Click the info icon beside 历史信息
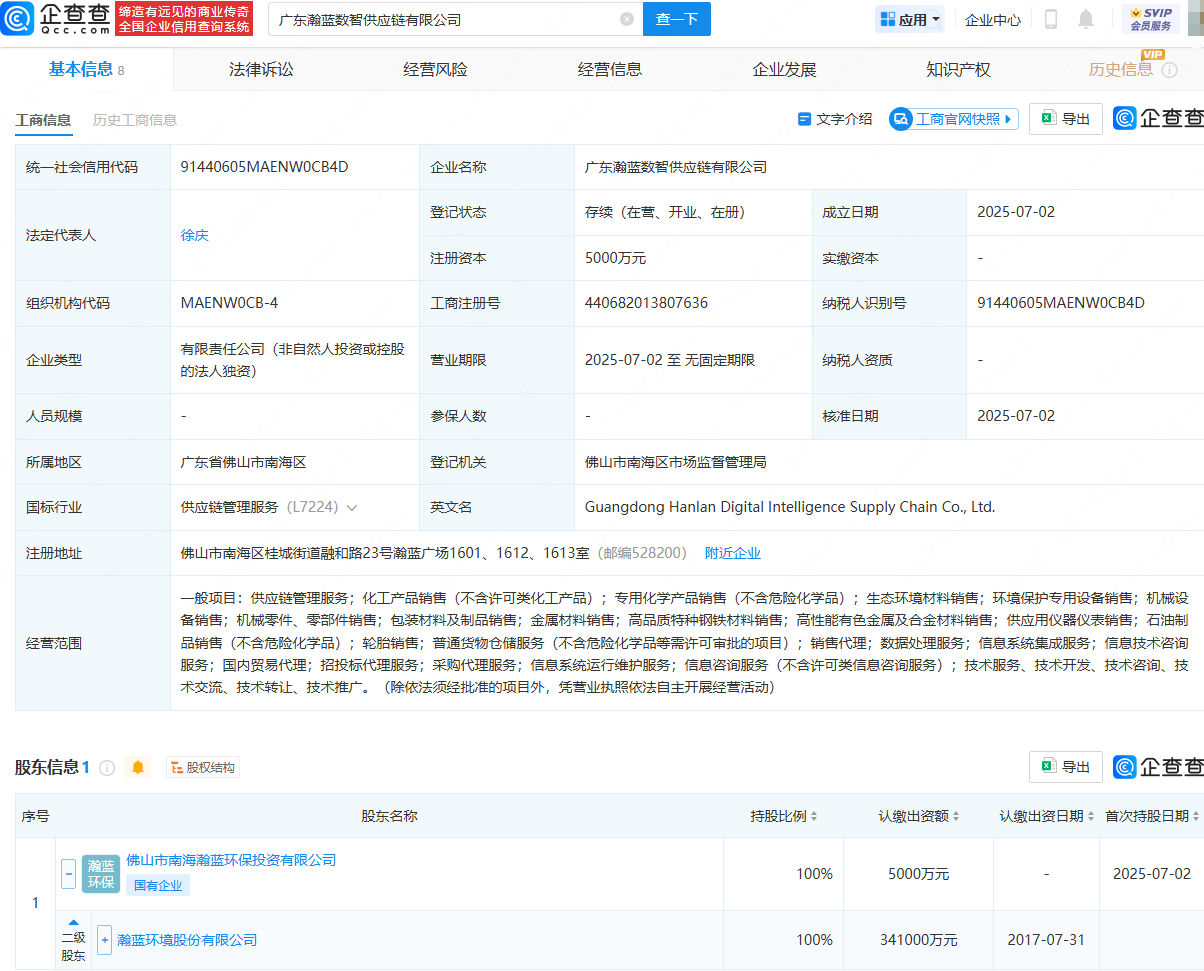1204x971 pixels. (x=1169, y=70)
